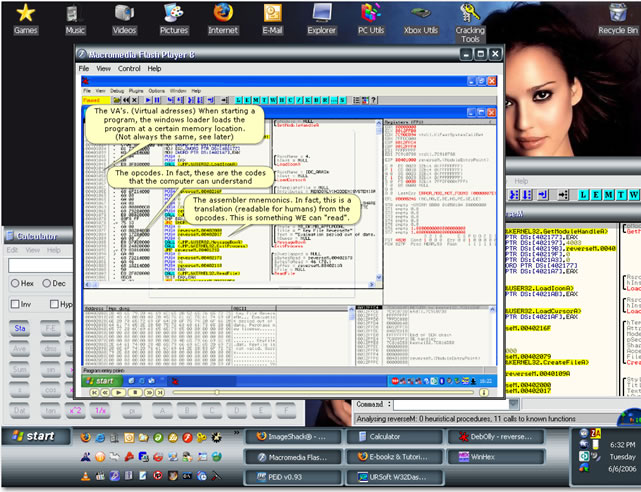Open the File menu in Flash Player
Image resolution: width=641 pixels, height=492 pixels.
click(84, 69)
